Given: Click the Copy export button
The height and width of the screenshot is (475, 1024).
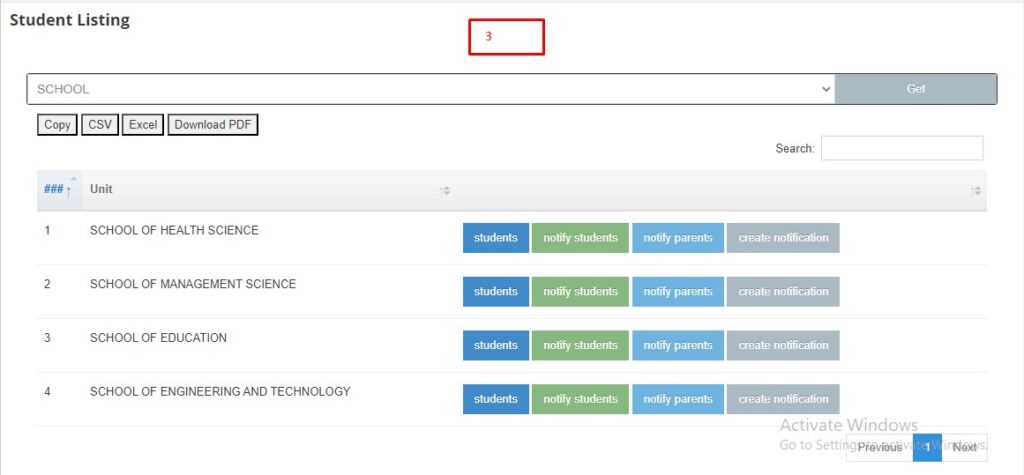Looking at the screenshot, I should click(x=58, y=125).
